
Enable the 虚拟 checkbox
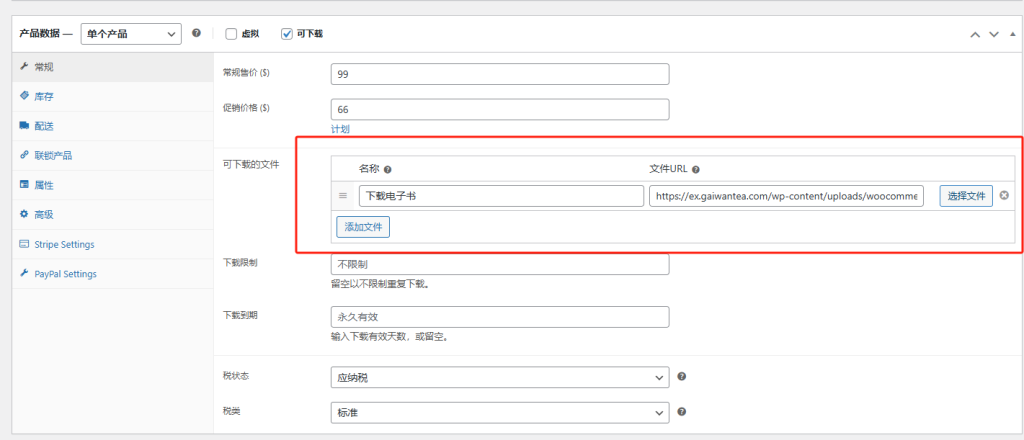231,34
